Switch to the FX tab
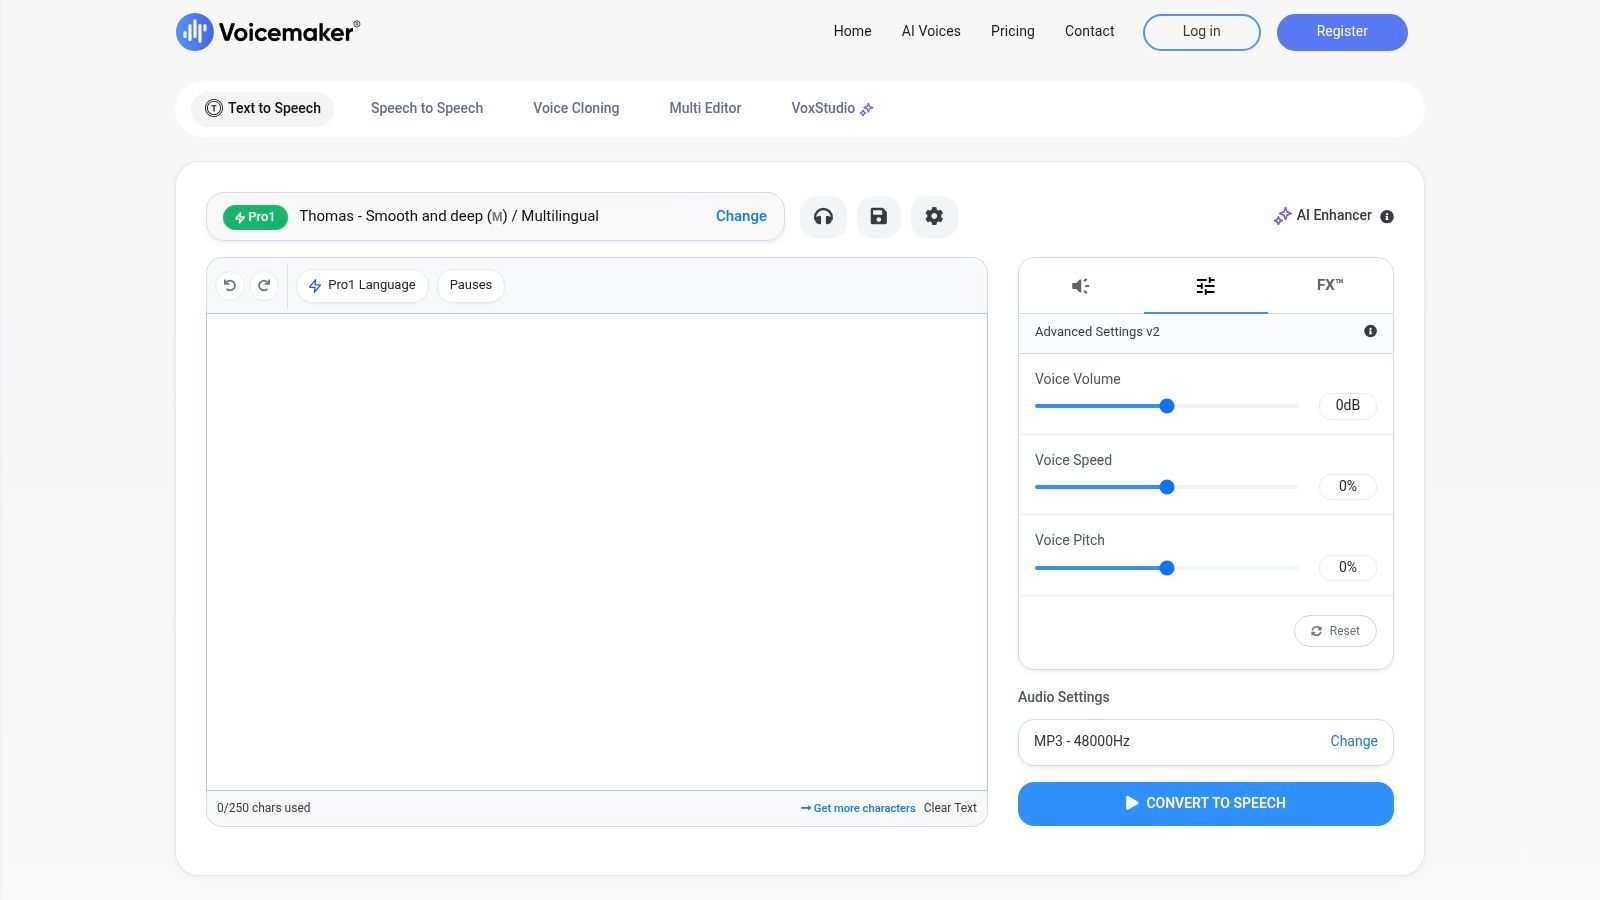Image resolution: width=1600 pixels, height=900 pixels. pyautogui.click(x=1330, y=286)
